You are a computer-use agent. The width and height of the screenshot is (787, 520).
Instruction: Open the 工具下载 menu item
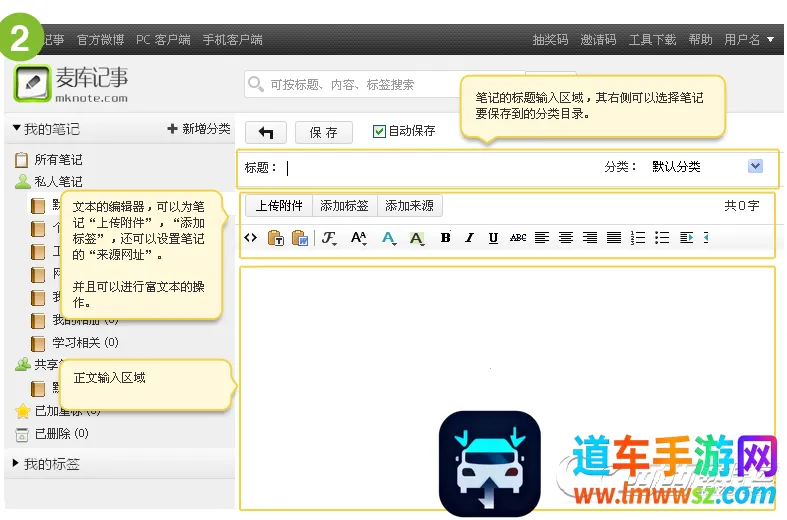pyautogui.click(x=652, y=40)
